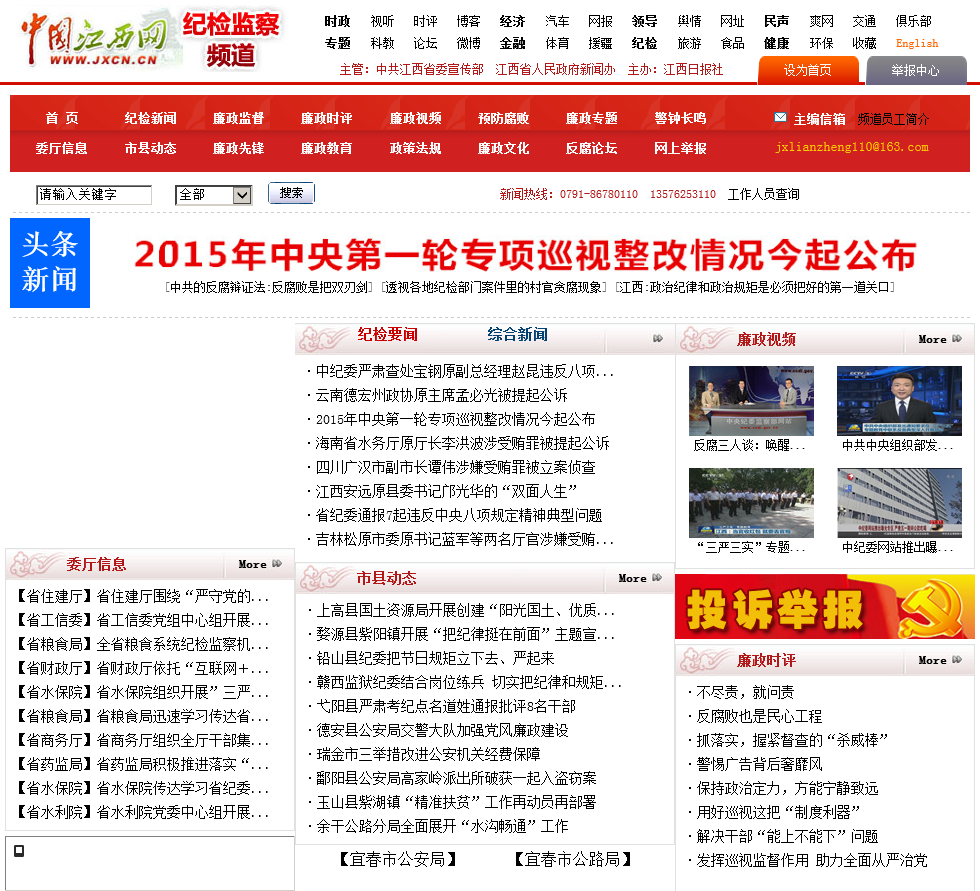This screenshot has width=980, height=891.
Task: Open 【省财政厅】省财政厅依托“互联网+ article
Action: [x=141, y=669]
